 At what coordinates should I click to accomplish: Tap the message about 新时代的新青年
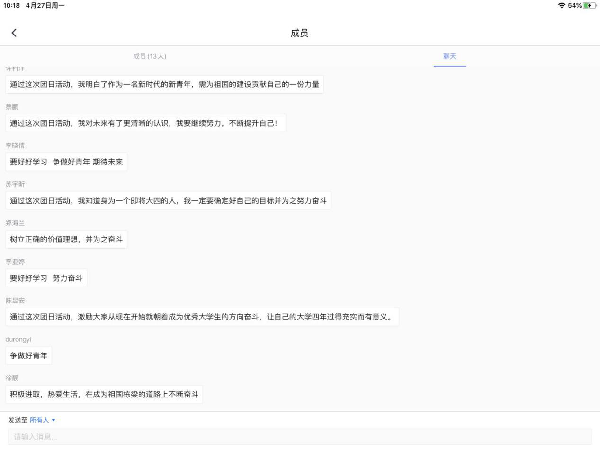click(165, 84)
